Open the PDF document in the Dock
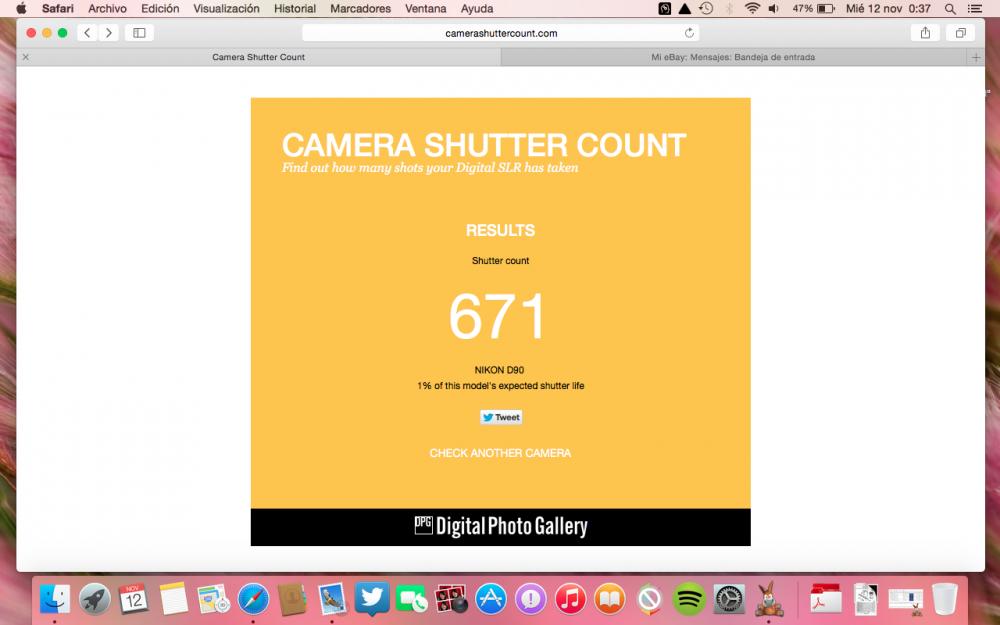 pyautogui.click(x=826, y=599)
